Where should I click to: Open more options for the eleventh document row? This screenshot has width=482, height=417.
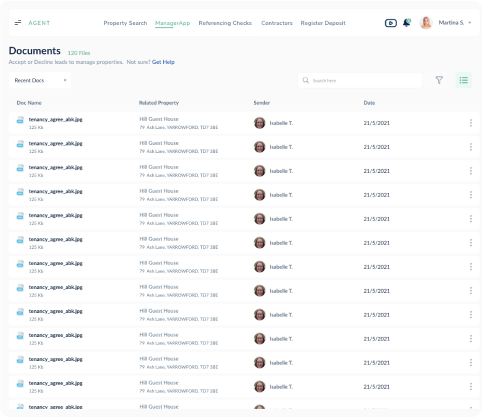[471, 363]
